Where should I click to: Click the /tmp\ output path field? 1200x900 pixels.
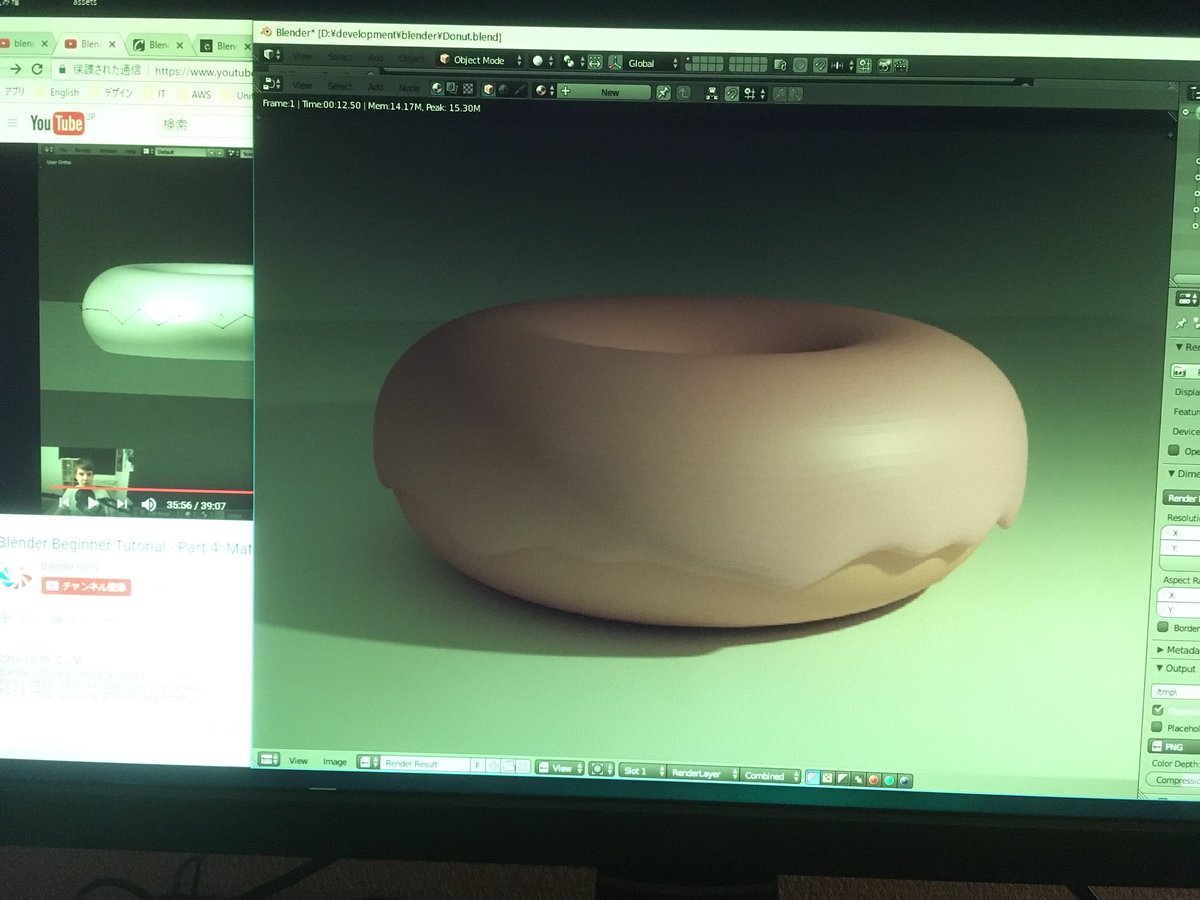pyautogui.click(x=1175, y=691)
